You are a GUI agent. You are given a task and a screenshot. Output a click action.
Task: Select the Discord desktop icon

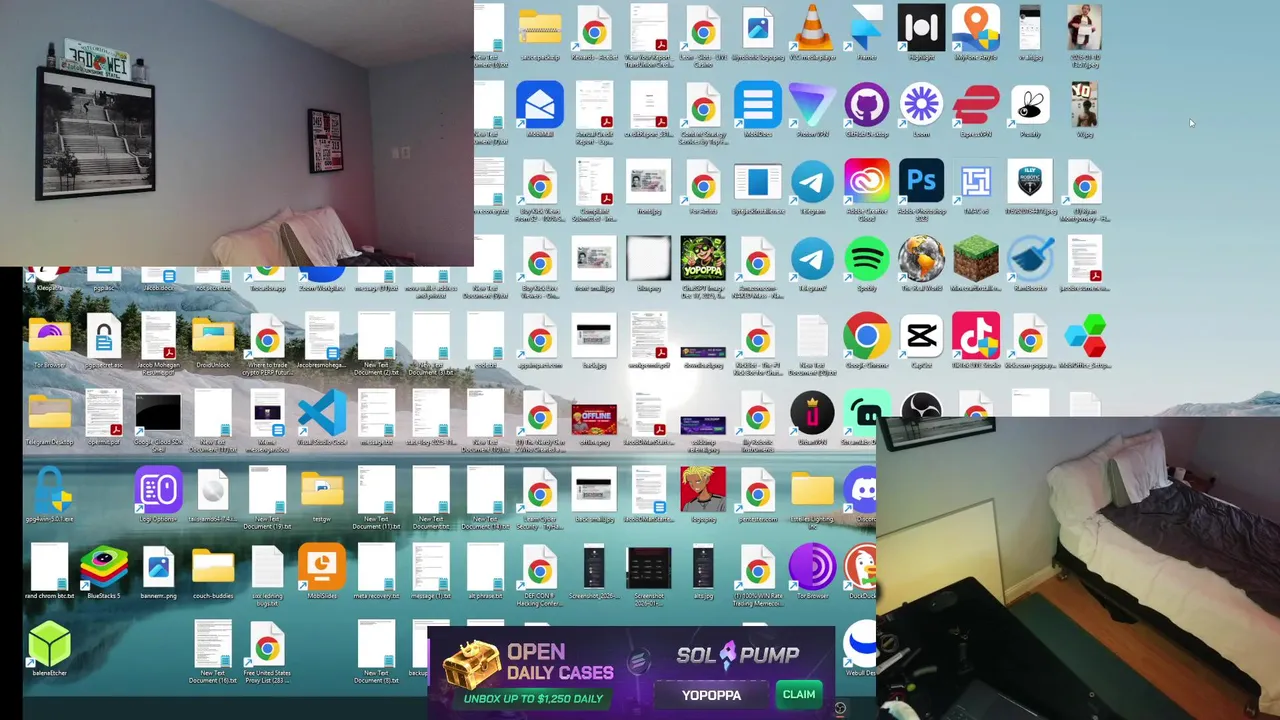(861, 490)
